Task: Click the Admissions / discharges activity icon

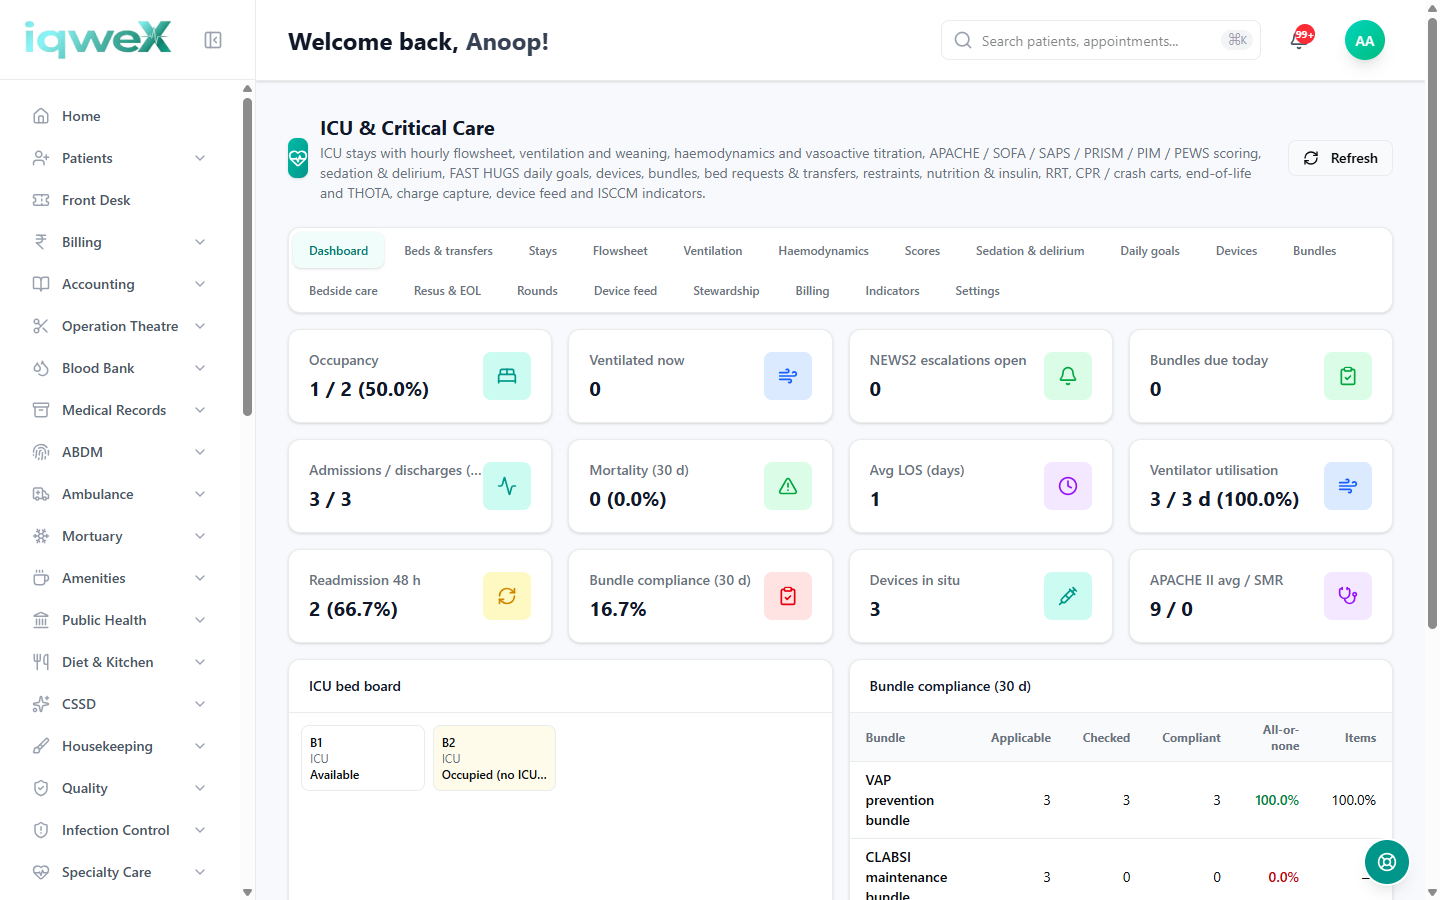Action: pos(507,486)
